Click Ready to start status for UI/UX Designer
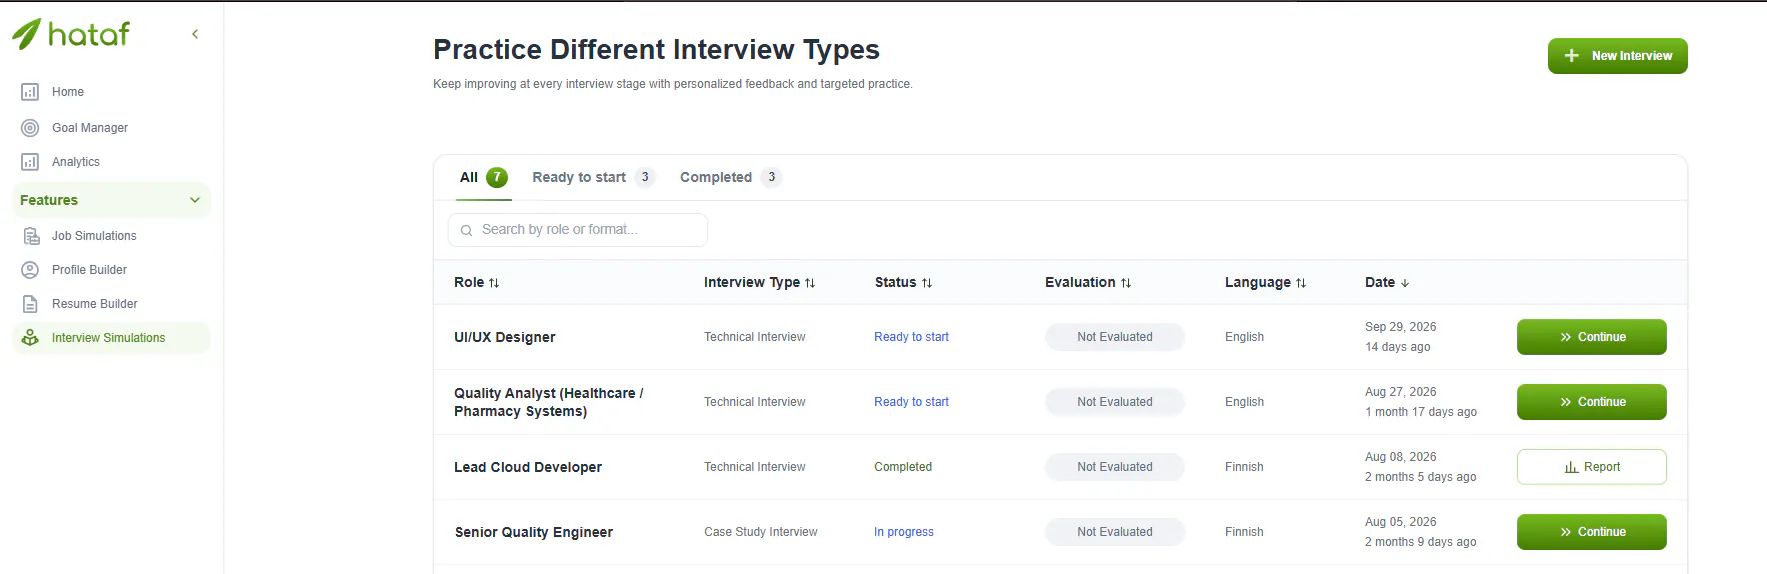Screen dimensions: 1767x574 [x=911, y=337]
